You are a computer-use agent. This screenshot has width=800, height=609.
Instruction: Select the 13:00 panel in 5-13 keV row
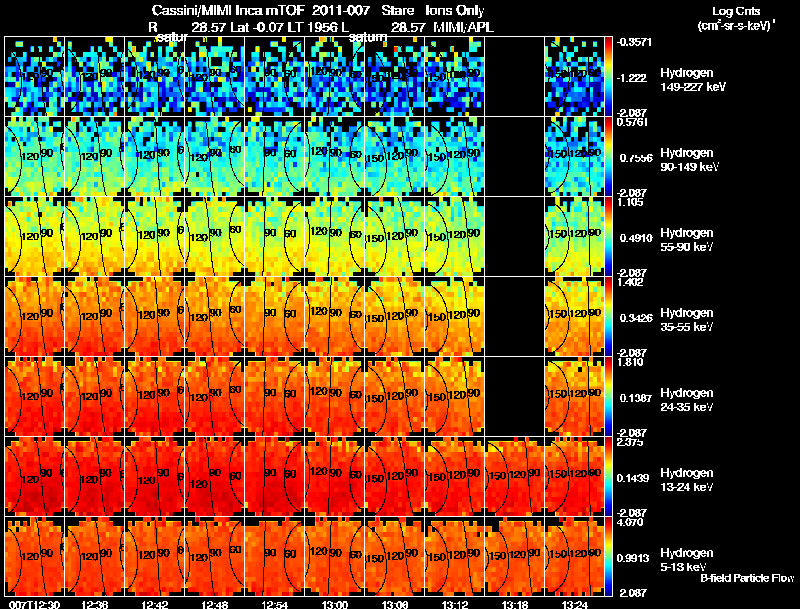coord(335,556)
